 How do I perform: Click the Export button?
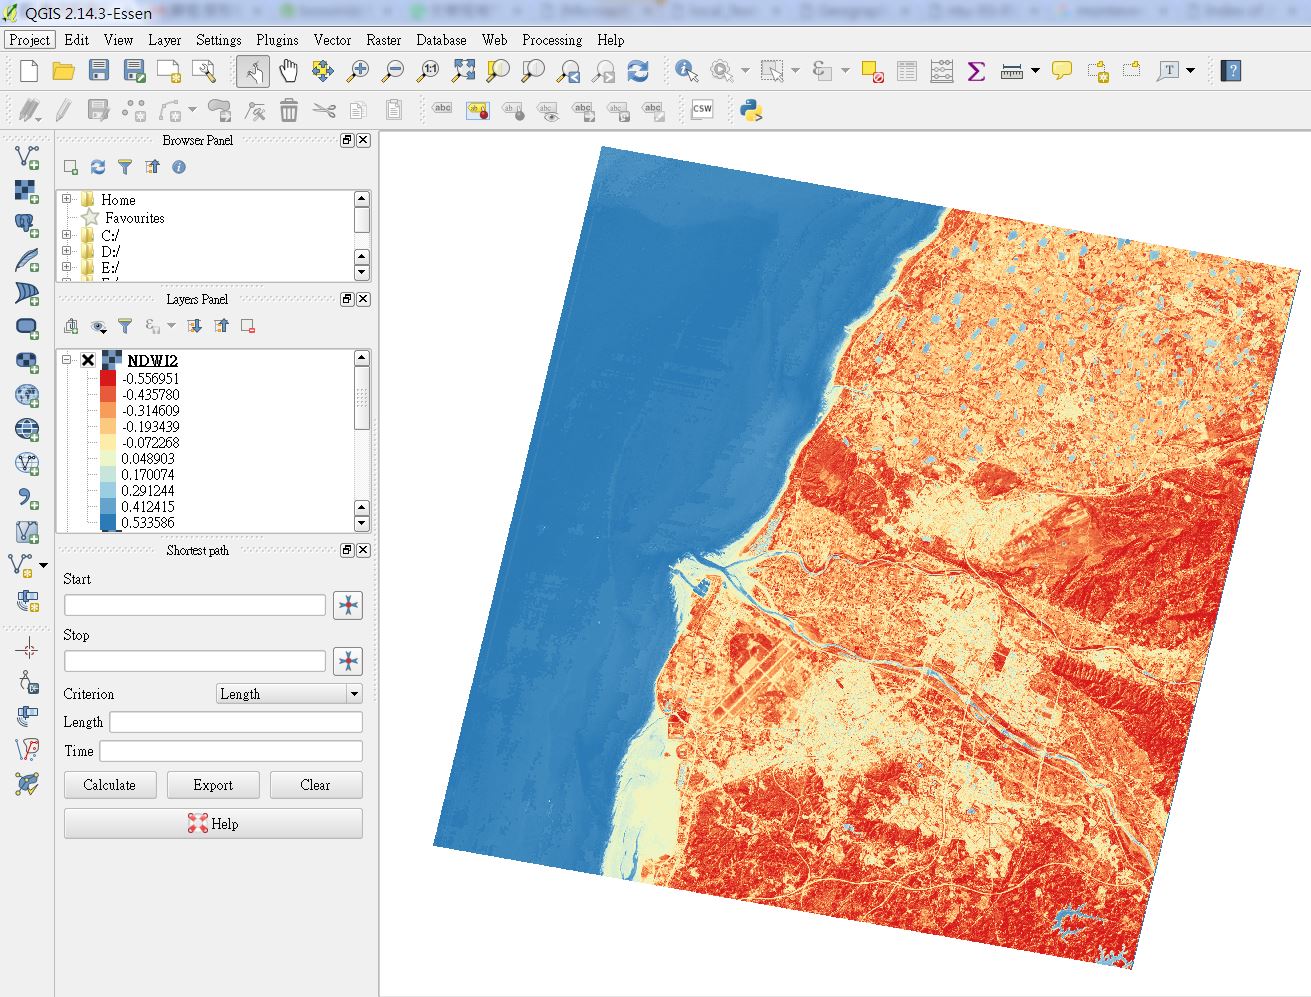tap(213, 785)
